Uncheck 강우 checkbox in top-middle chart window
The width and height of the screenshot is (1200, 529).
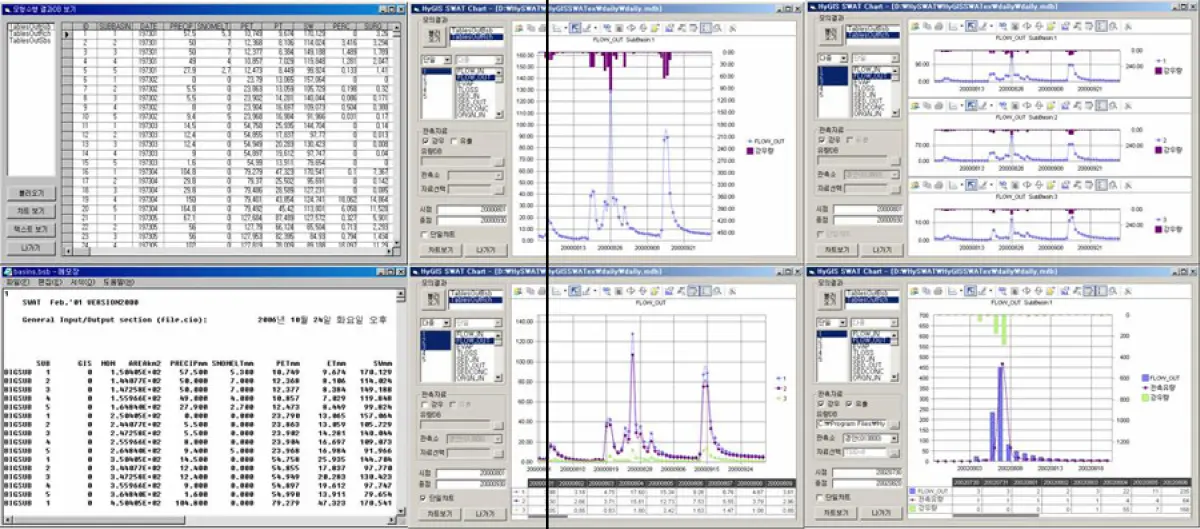click(426, 141)
